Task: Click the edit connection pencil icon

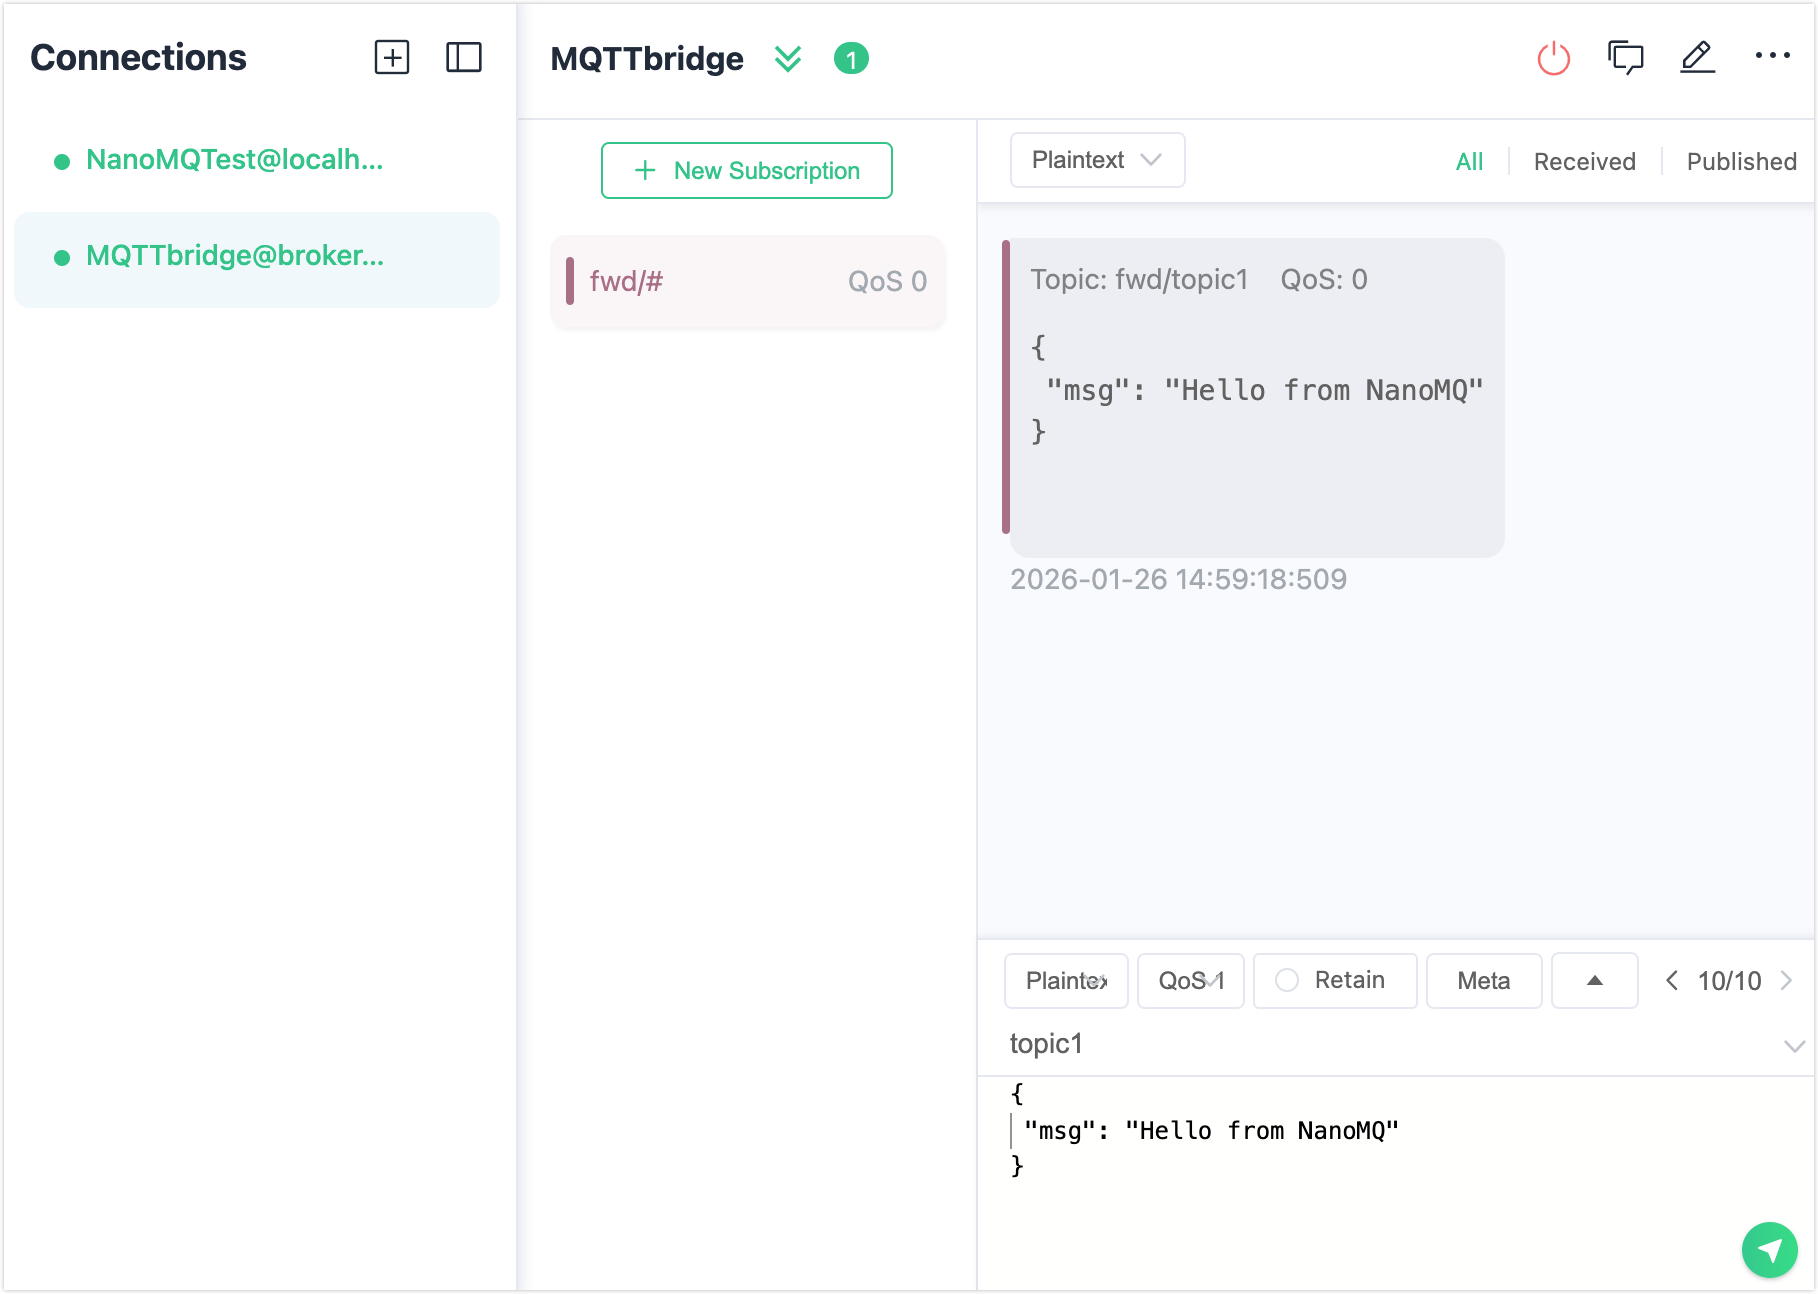Action: tap(1697, 58)
